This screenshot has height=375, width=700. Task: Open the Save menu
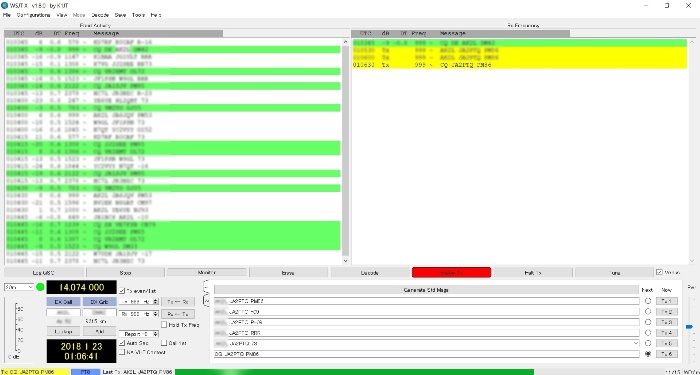coord(121,15)
